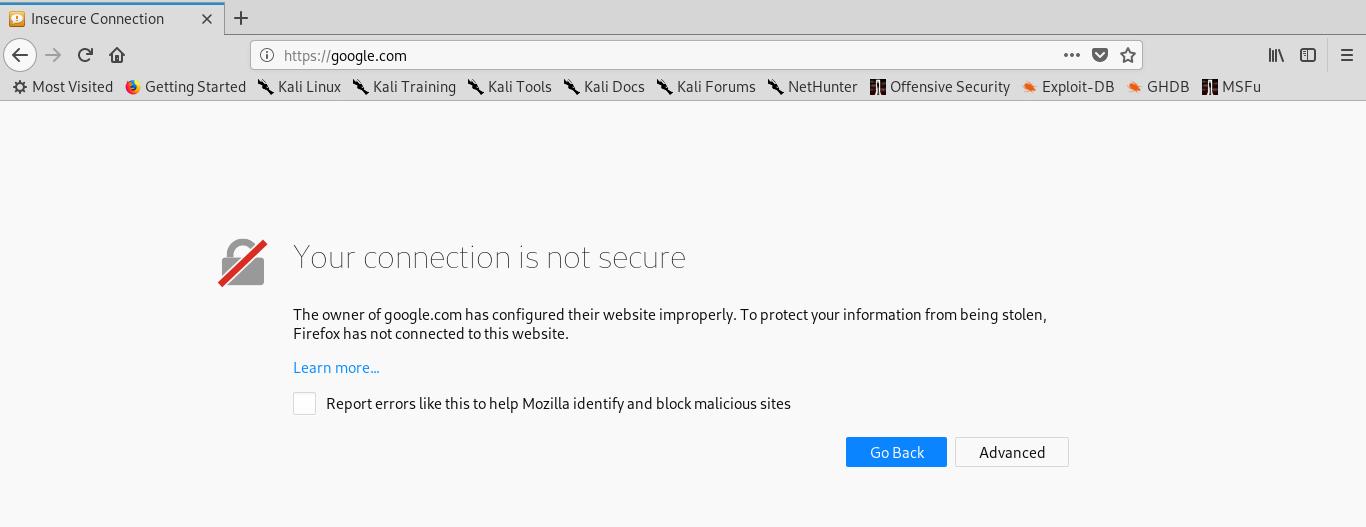Open the Kali Tools bookmark

(x=509, y=87)
